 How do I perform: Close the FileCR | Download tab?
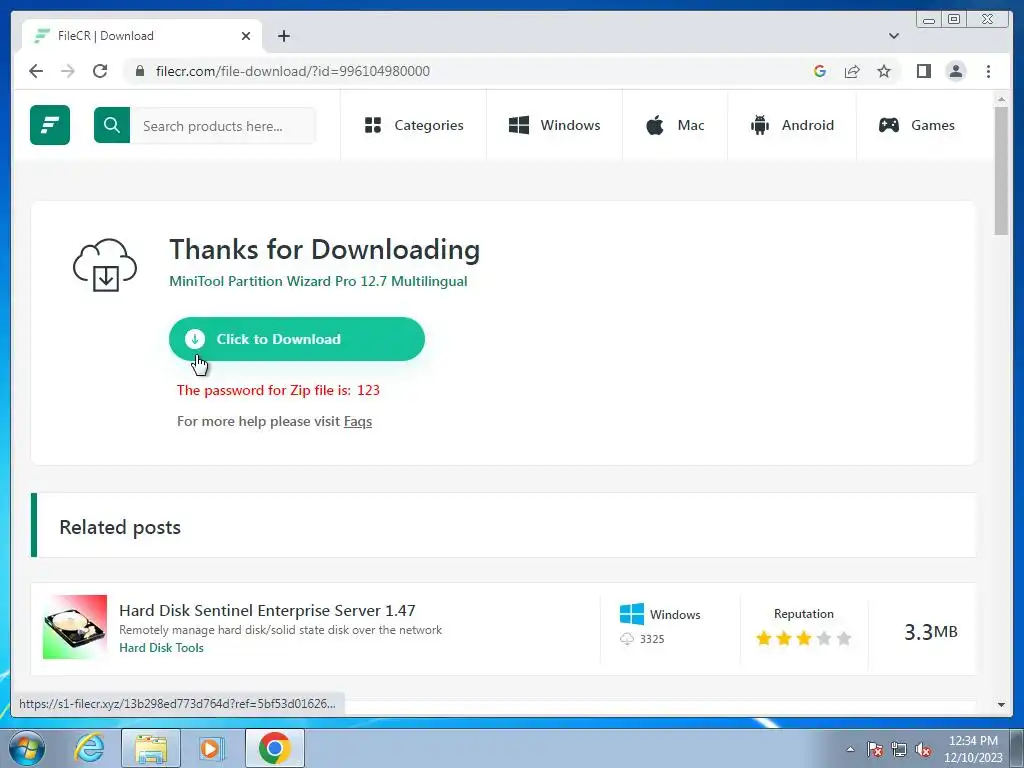(246, 36)
